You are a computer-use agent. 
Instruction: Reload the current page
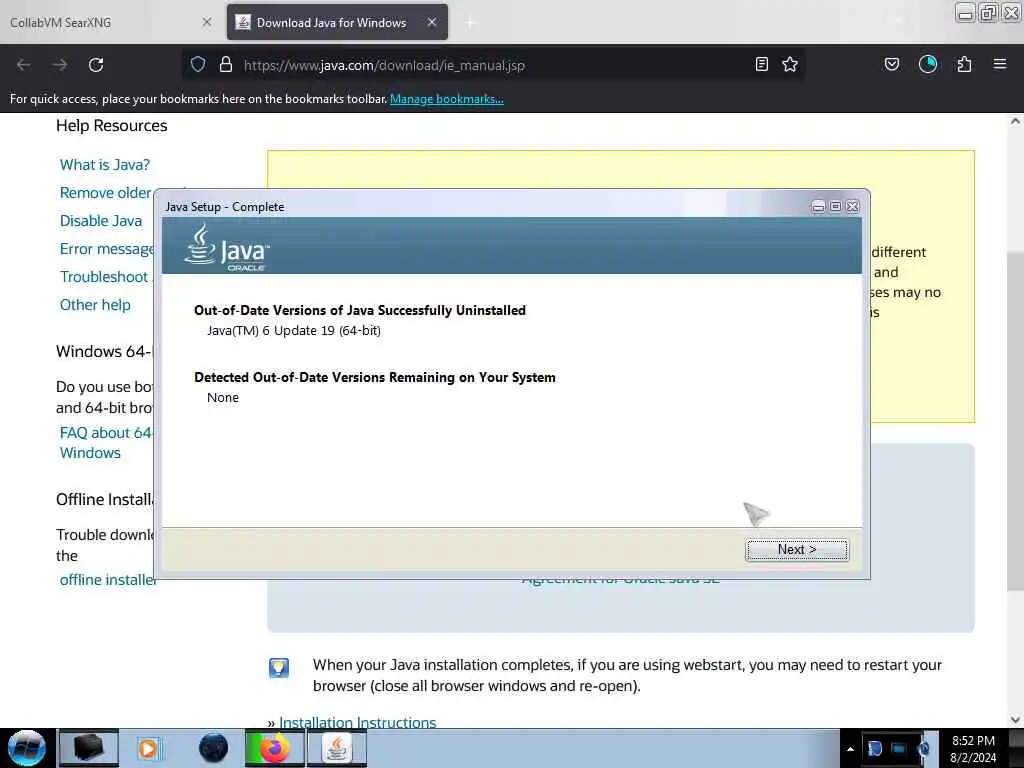(96, 65)
